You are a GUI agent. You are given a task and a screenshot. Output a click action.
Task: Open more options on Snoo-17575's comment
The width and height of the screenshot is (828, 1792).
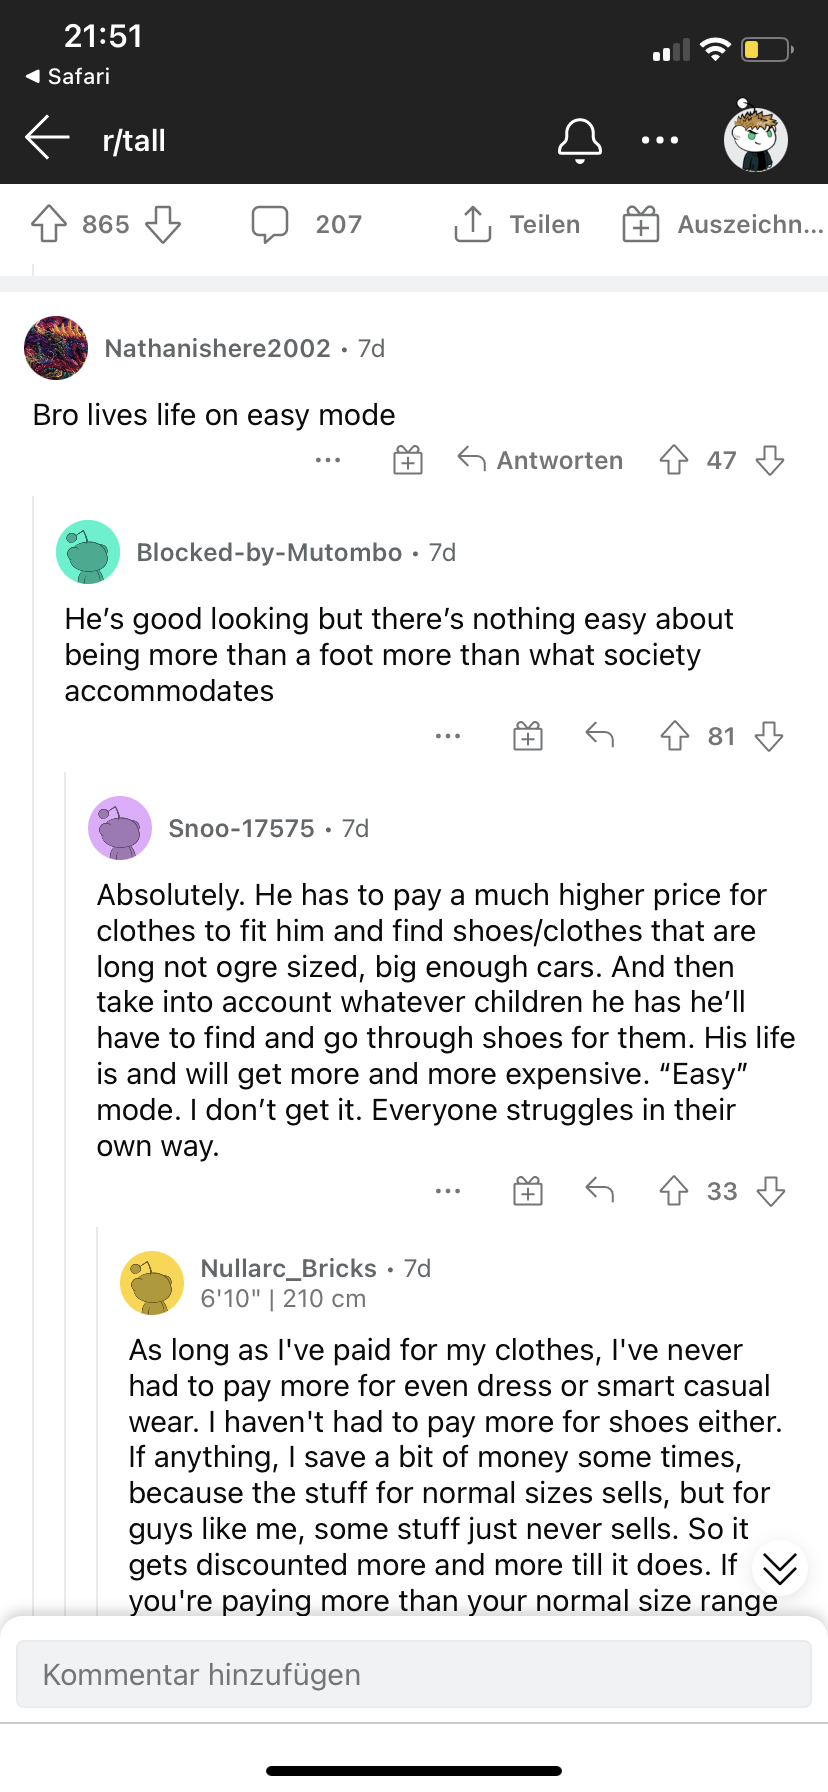(448, 1191)
